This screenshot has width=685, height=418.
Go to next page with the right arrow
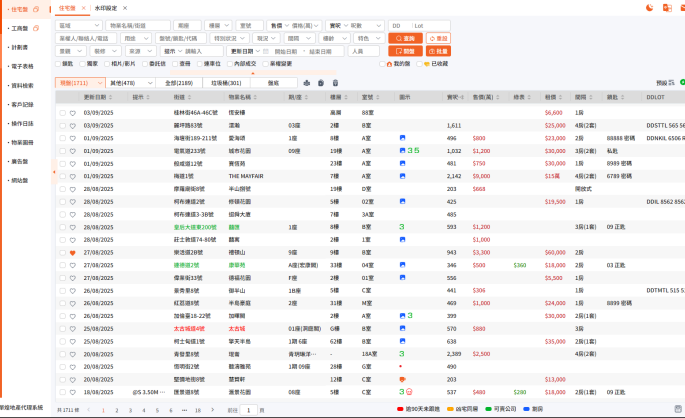[x=212, y=410]
